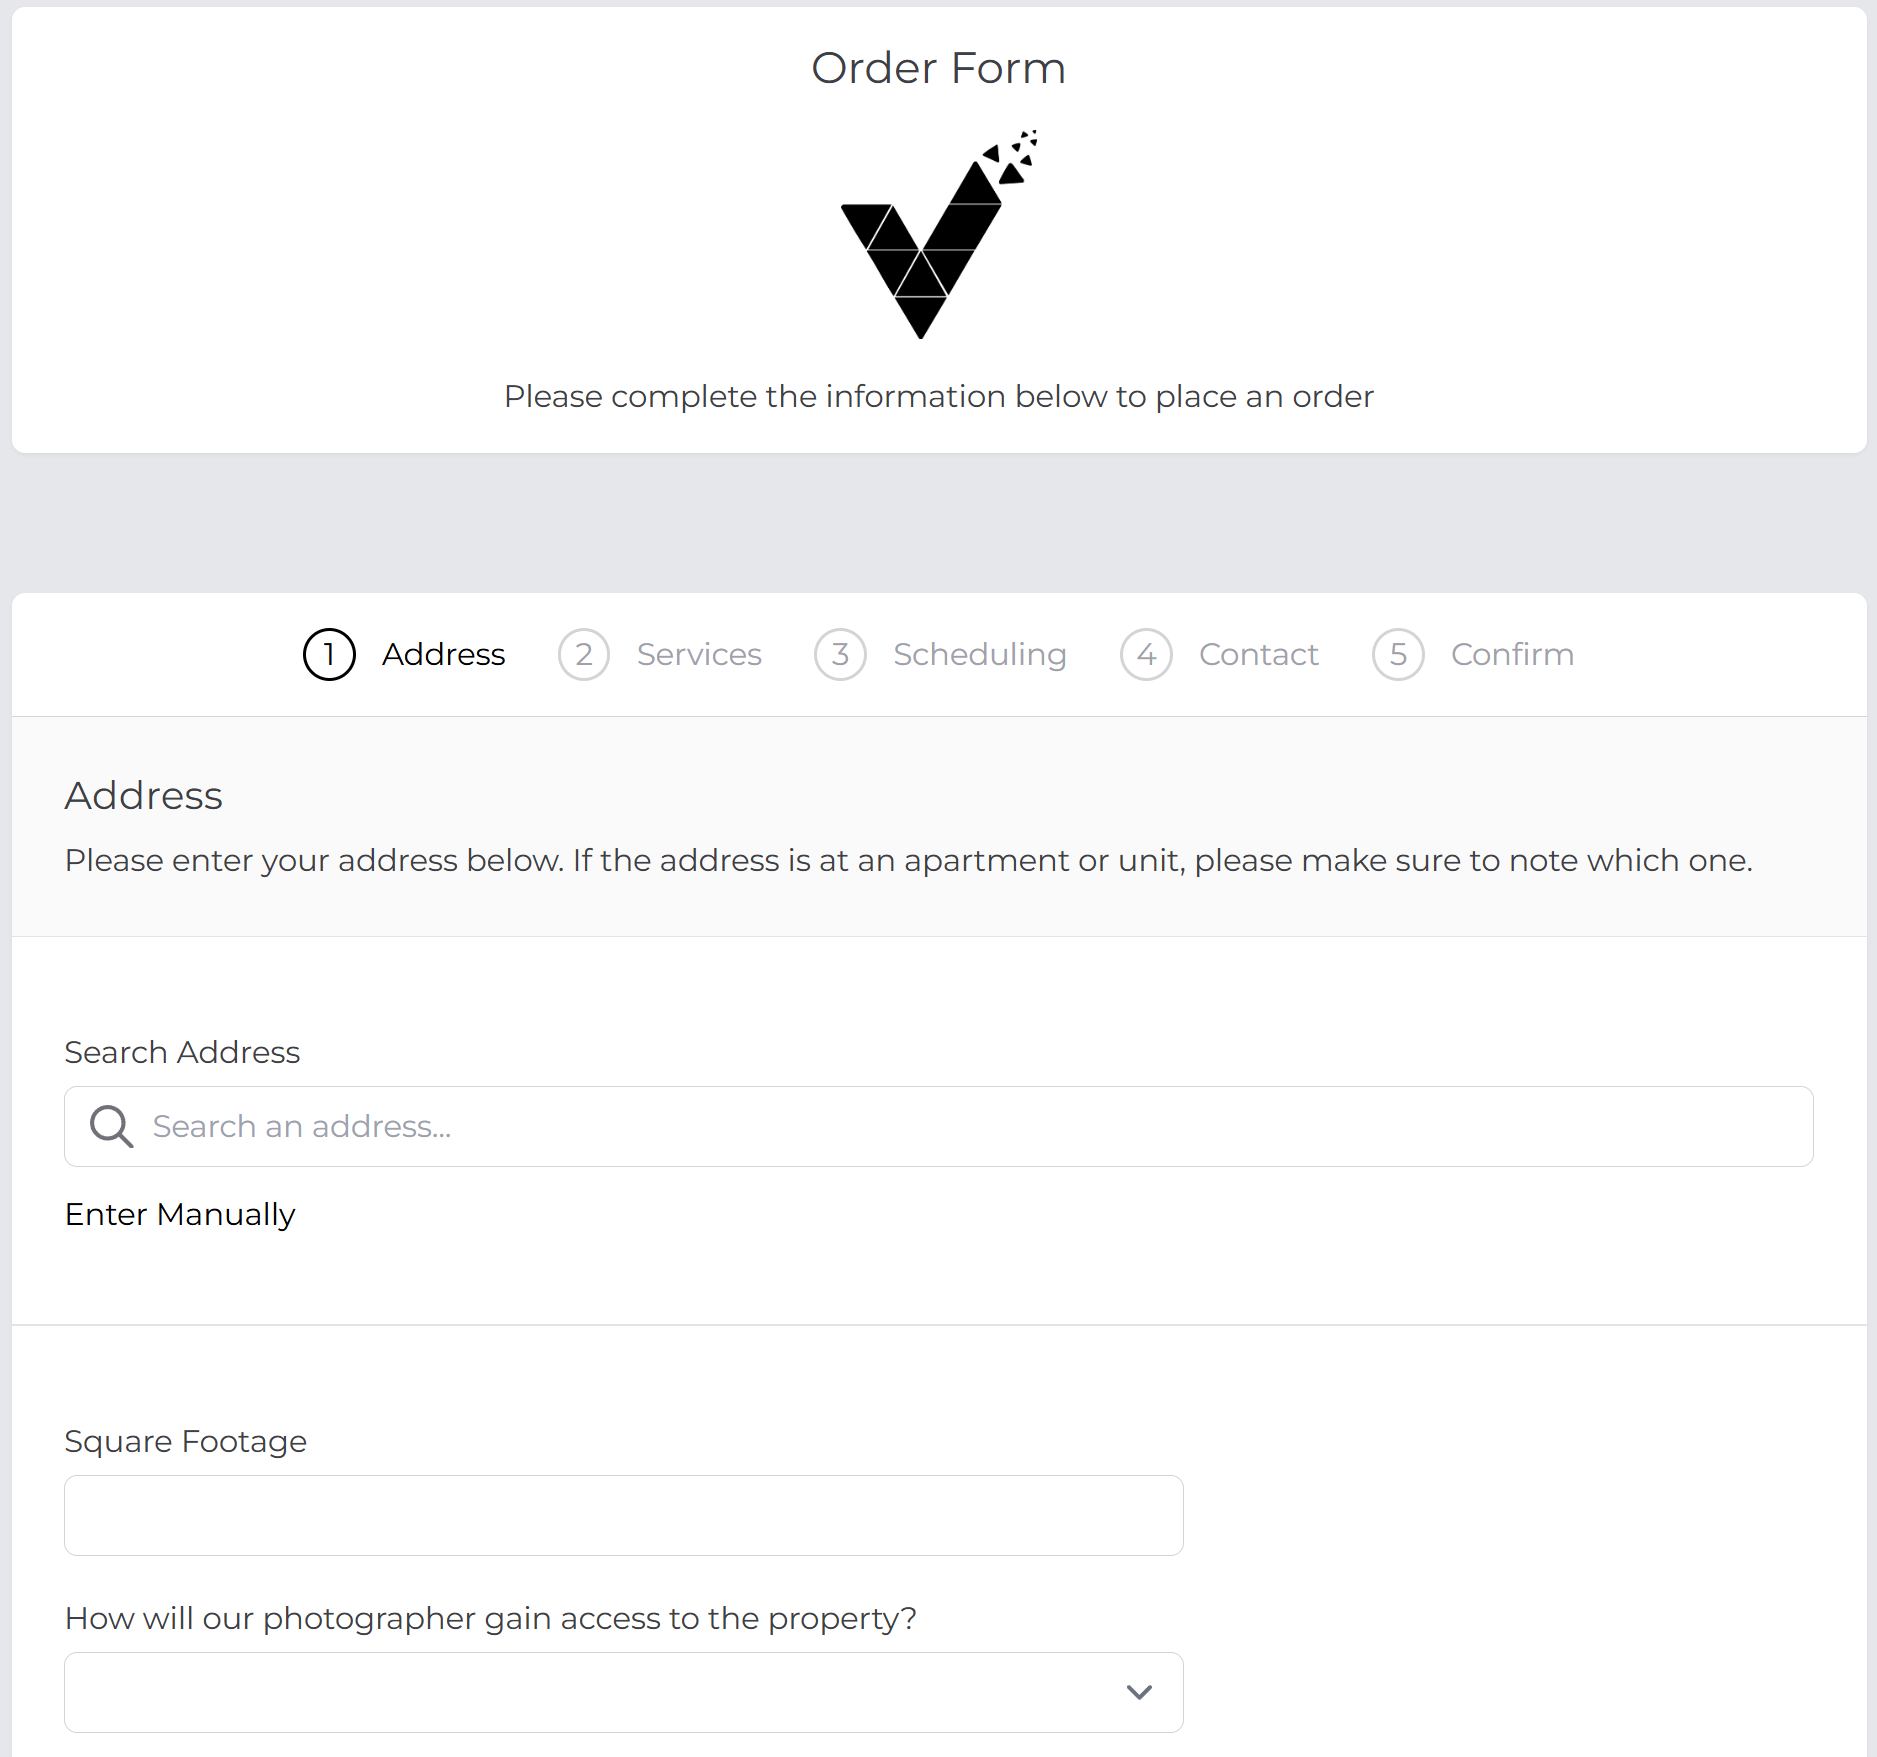Go to the Scheduling step label
This screenshot has width=1877, height=1757.
(979, 654)
